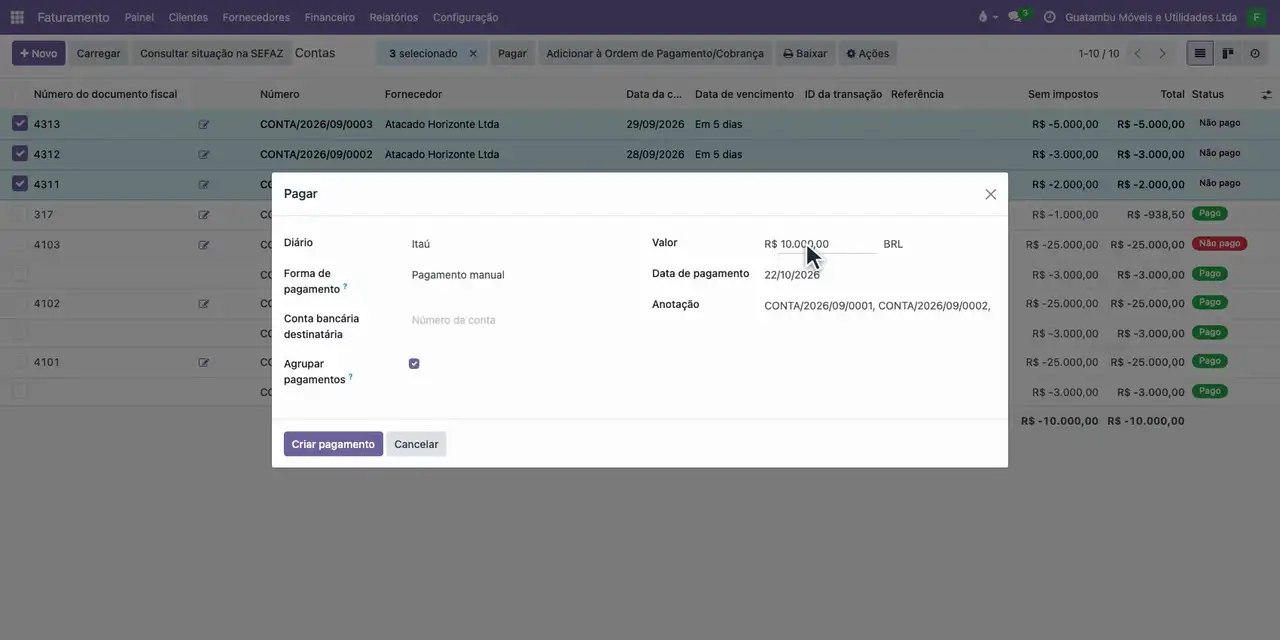Untick checkbox for document 4311
1280x640 pixels.
click(20, 184)
